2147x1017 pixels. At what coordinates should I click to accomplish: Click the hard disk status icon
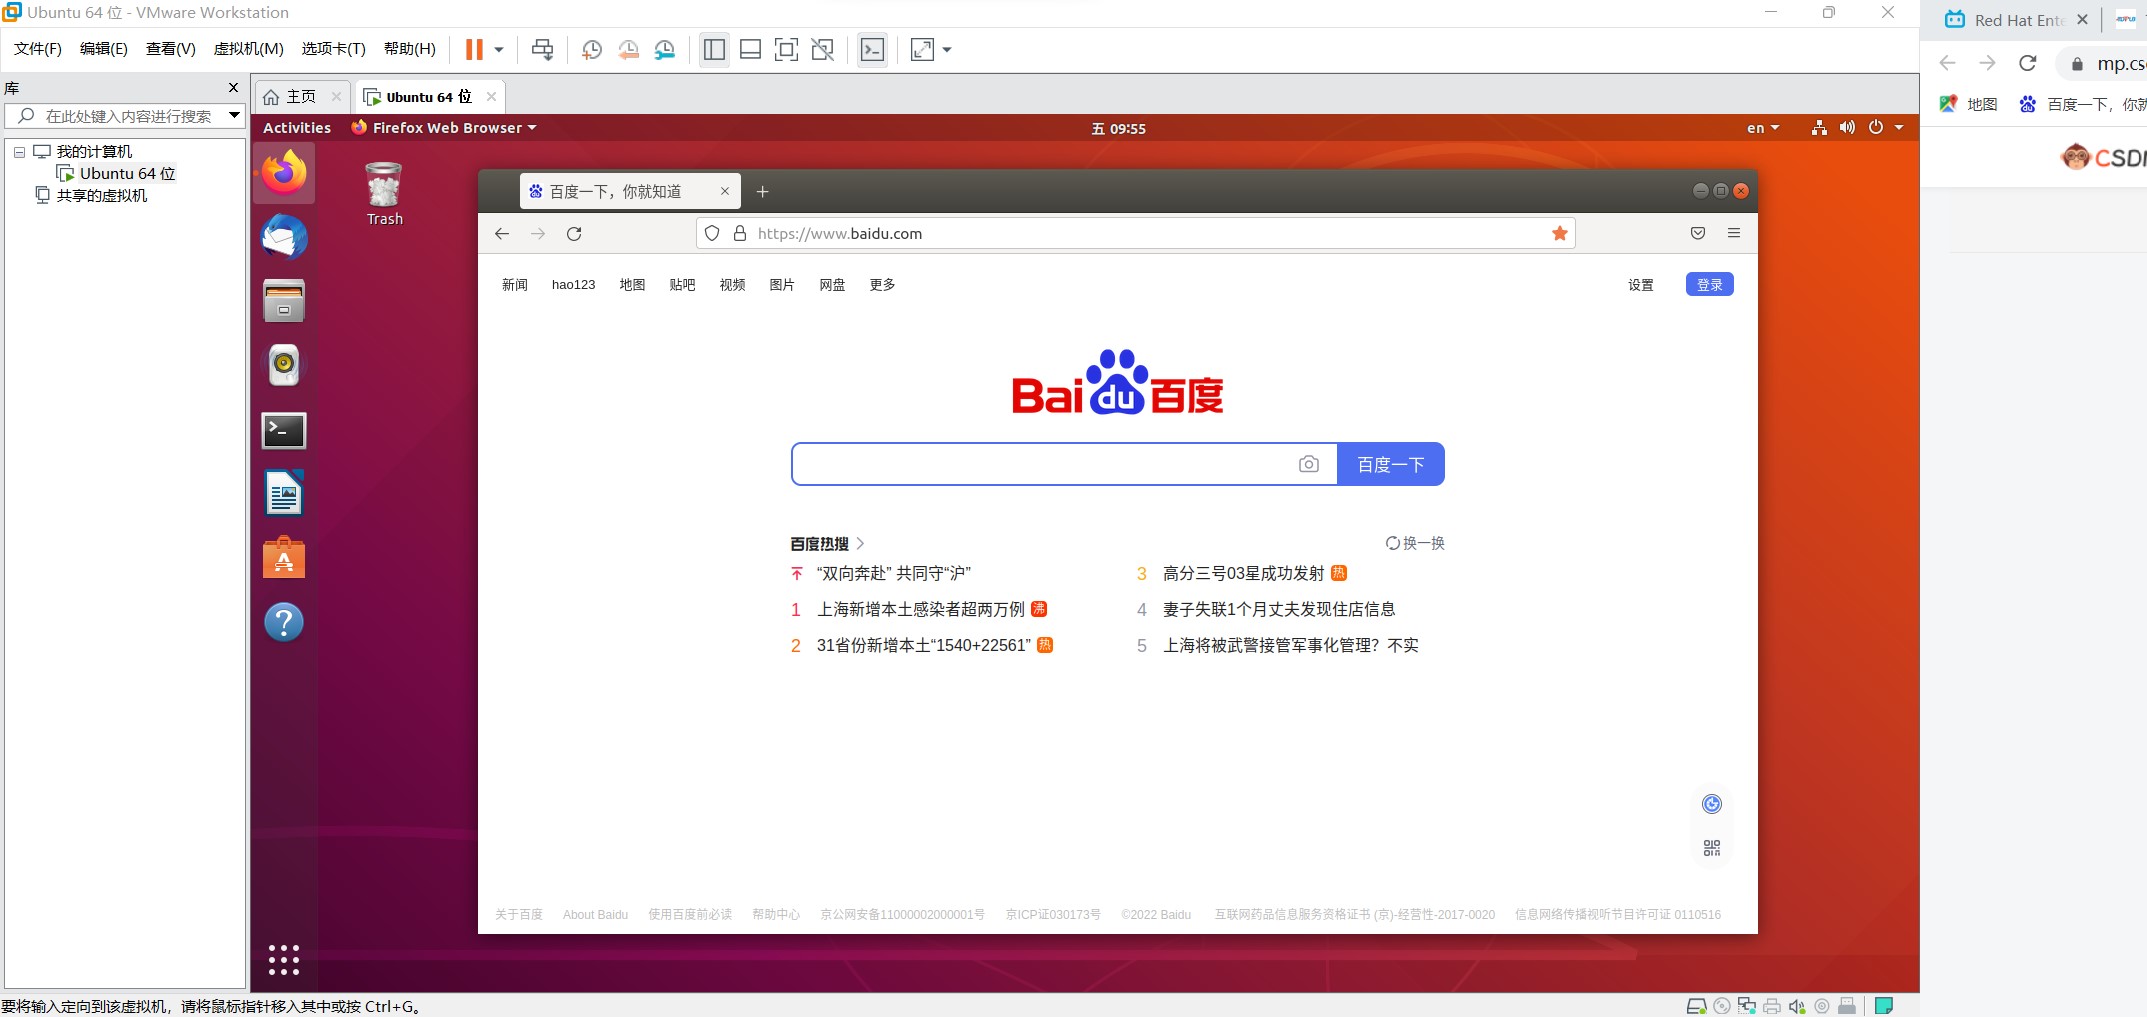tap(1697, 1005)
